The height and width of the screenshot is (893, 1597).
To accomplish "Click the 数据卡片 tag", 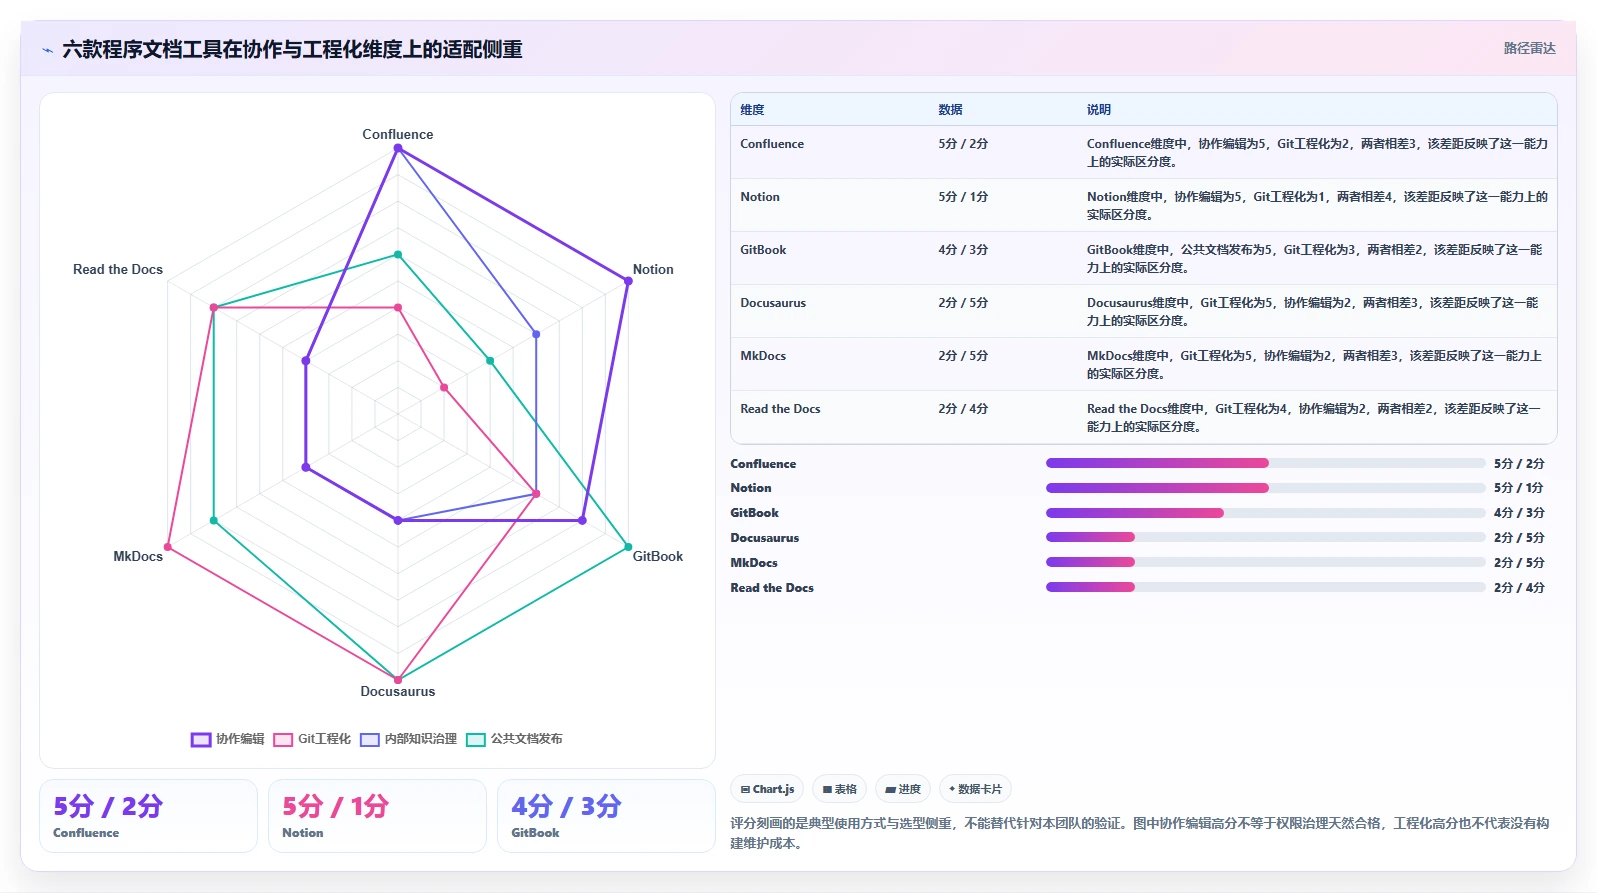I will (x=975, y=789).
